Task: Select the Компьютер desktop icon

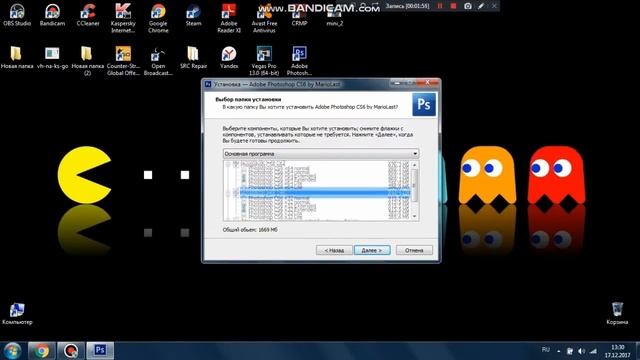Action: coord(17,313)
